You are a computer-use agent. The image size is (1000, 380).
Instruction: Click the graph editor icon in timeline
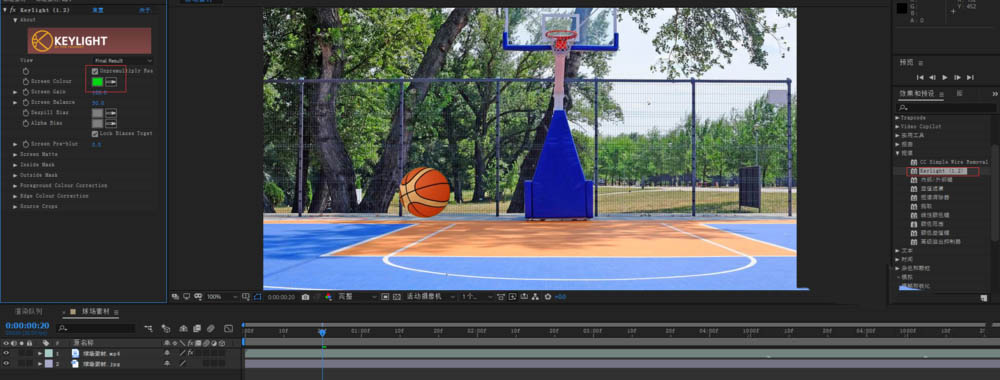coord(228,328)
